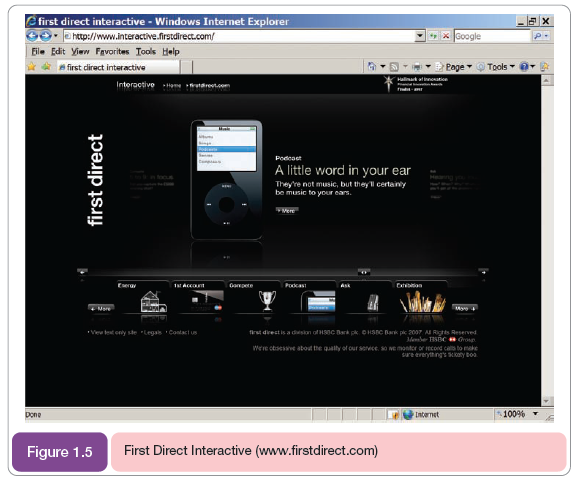
Task: Click the Add to Favorites icon
Action: [46, 67]
